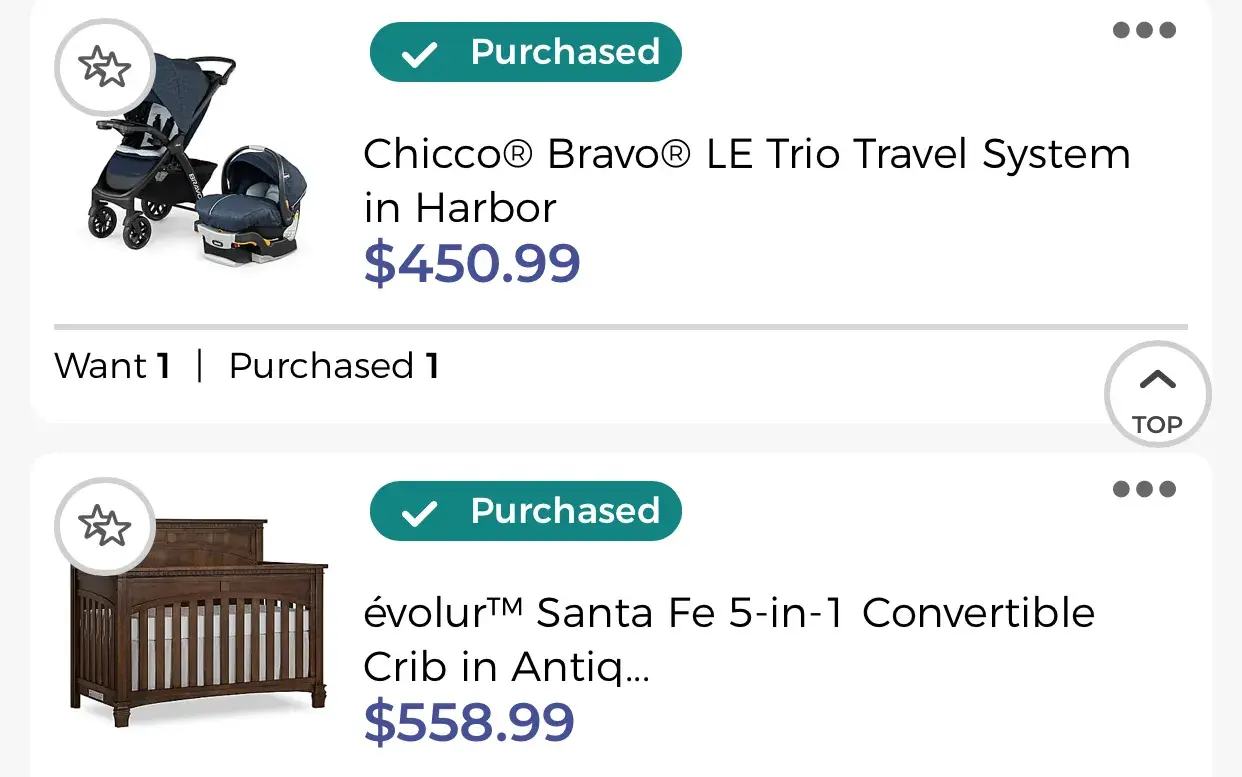Image resolution: width=1242 pixels, height=777 pixels.
Task: Open more options for évolur Santa Fe crib
Action: click(1144, 489)
